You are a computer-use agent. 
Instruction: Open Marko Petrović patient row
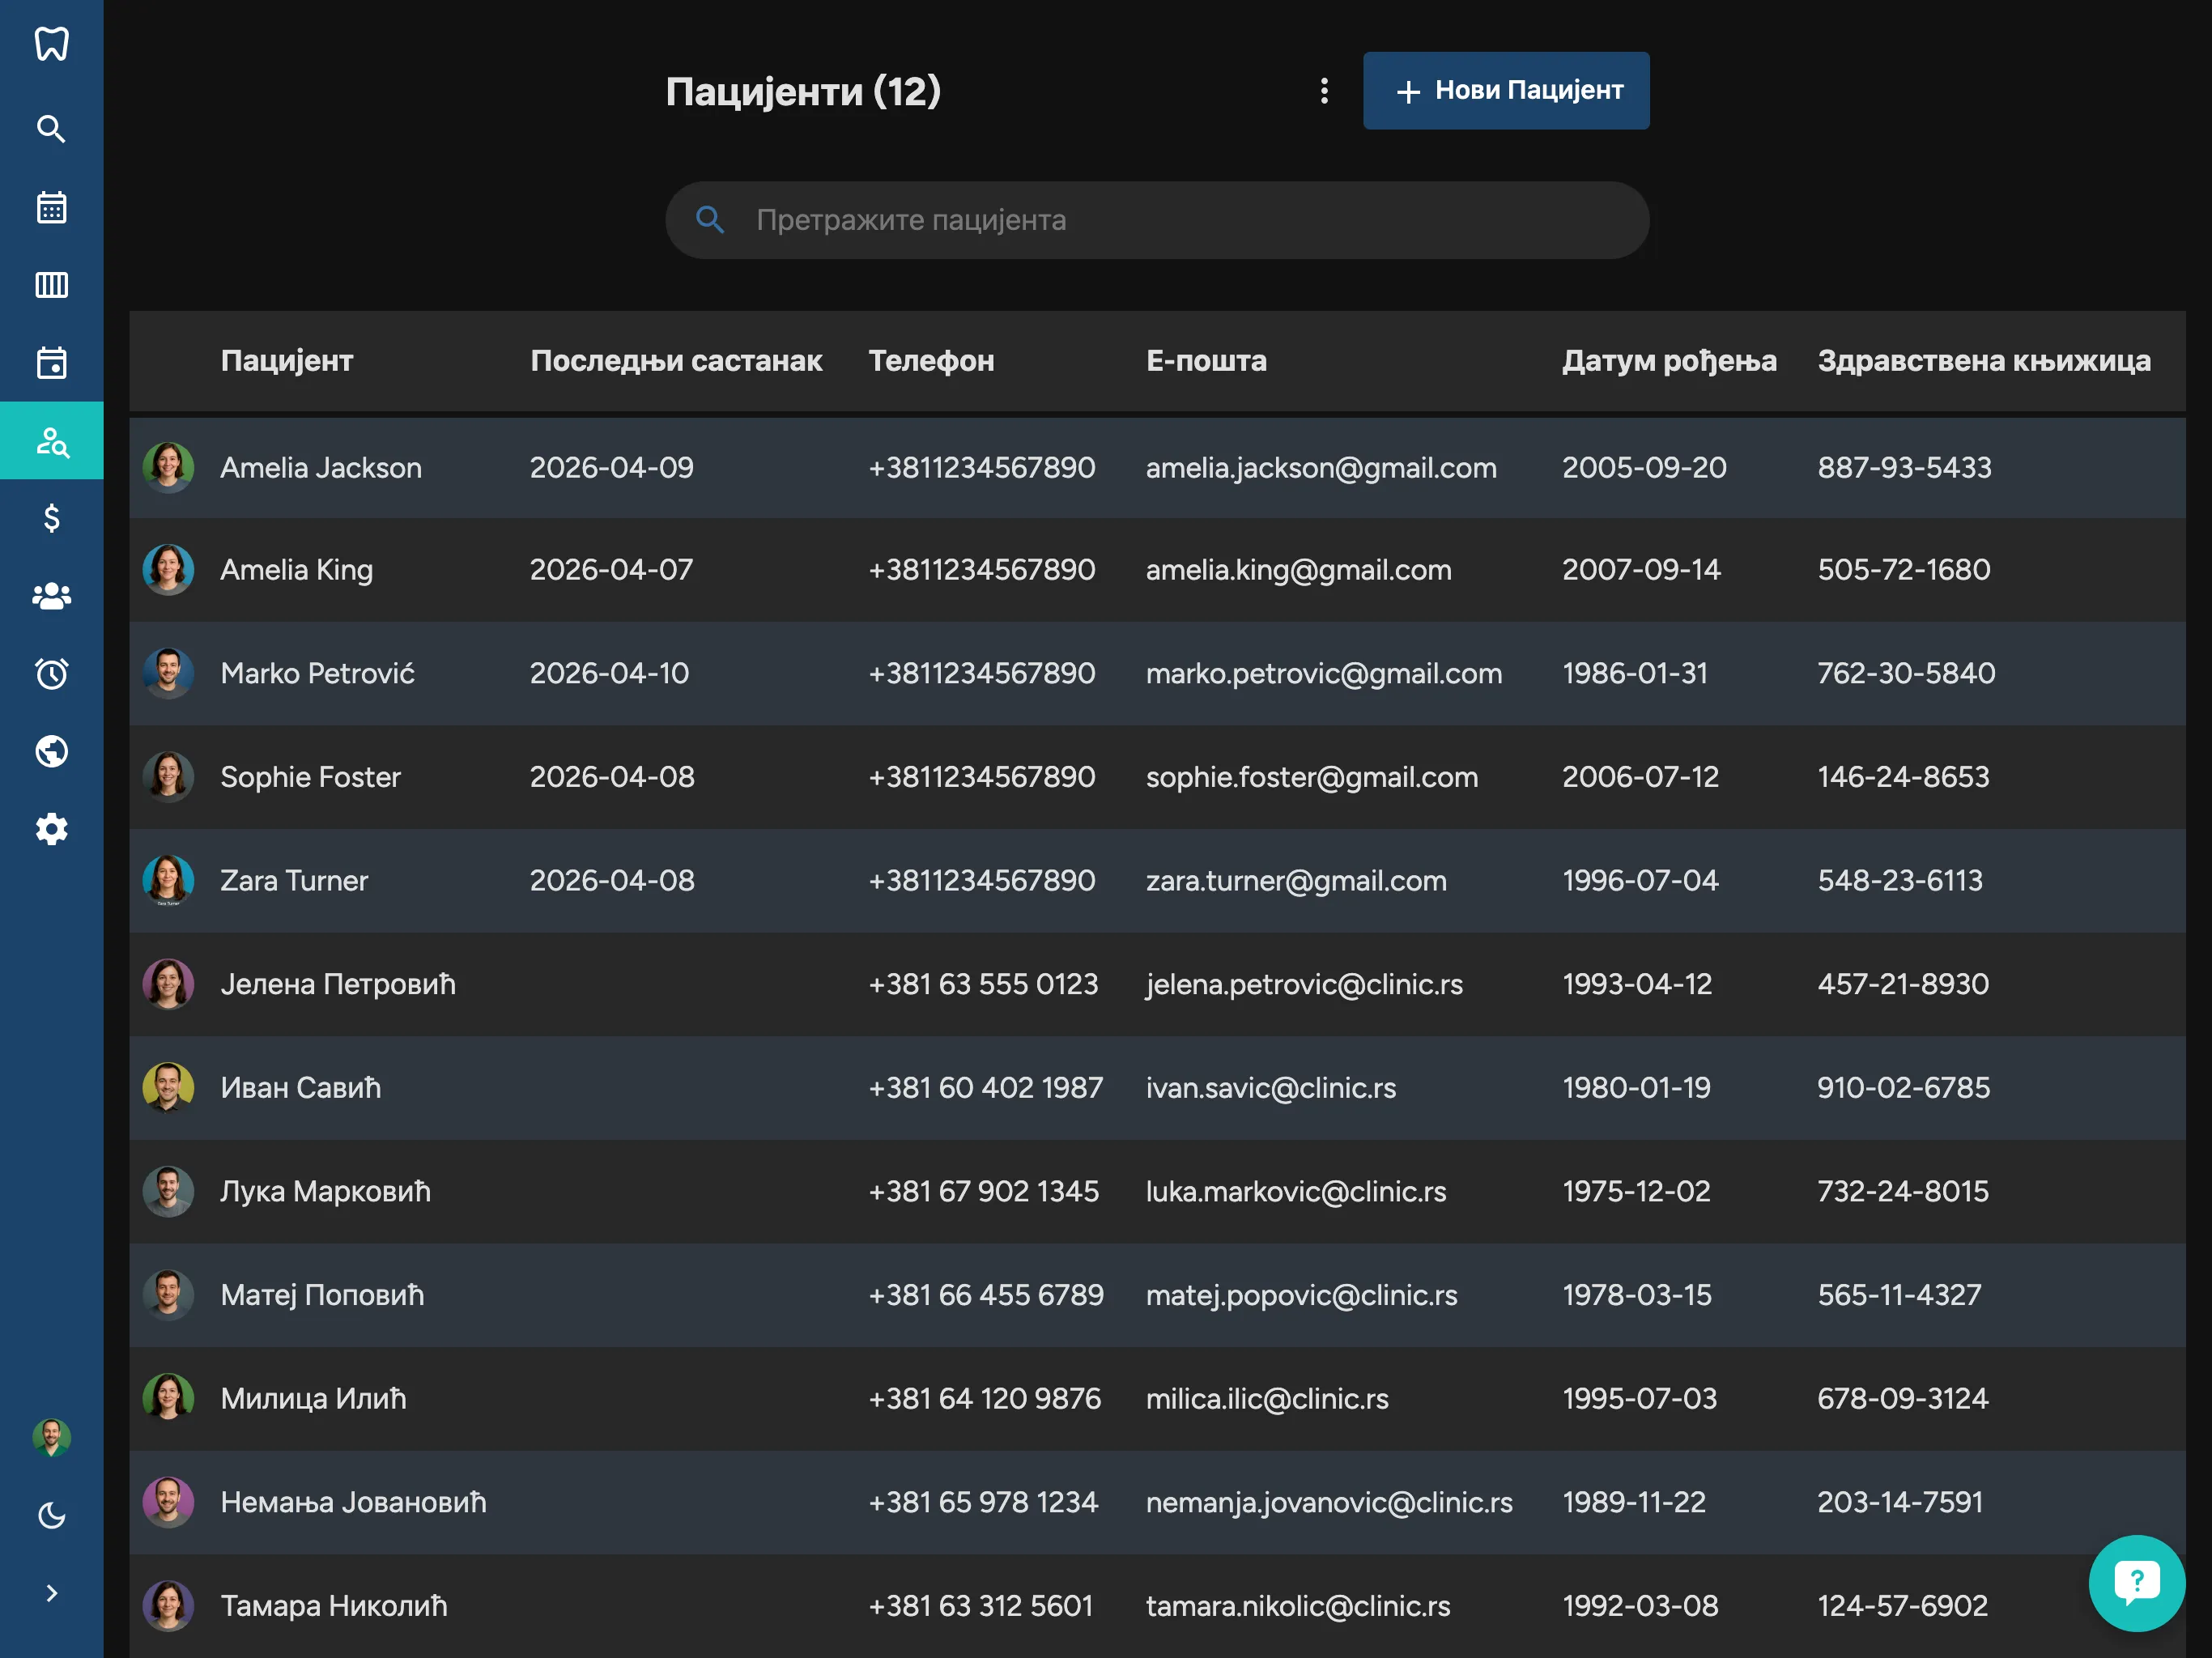pyautogui.click(x=317, y=673)
